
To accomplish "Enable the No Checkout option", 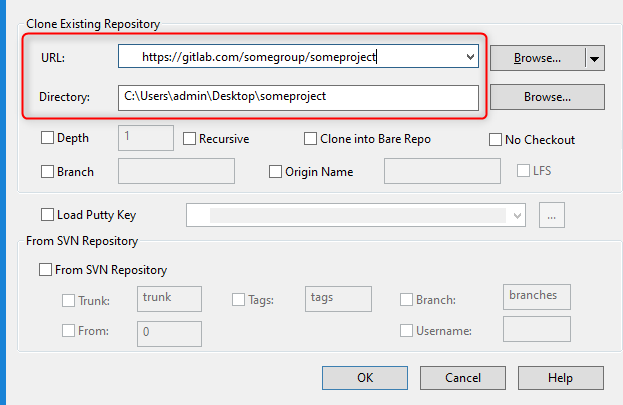I will tap(496, 140).
